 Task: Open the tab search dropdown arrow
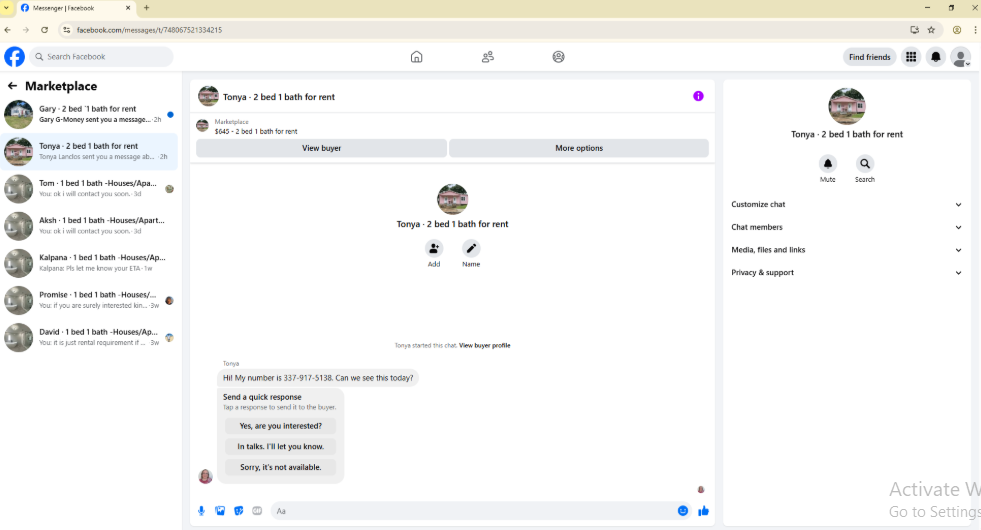(x=6, y=8)
